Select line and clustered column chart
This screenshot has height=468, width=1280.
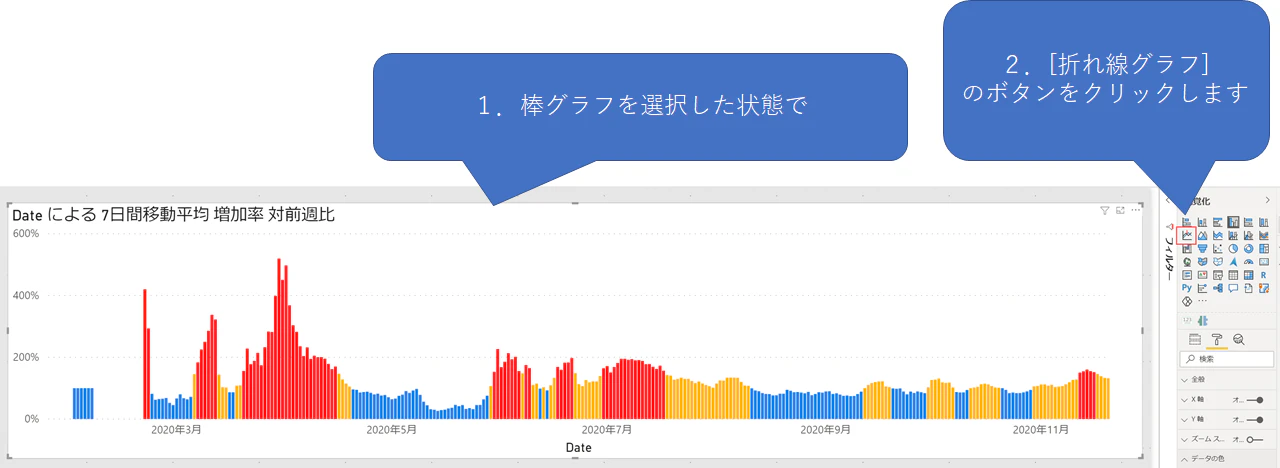pyautogui.click(x=1248, y=235)
